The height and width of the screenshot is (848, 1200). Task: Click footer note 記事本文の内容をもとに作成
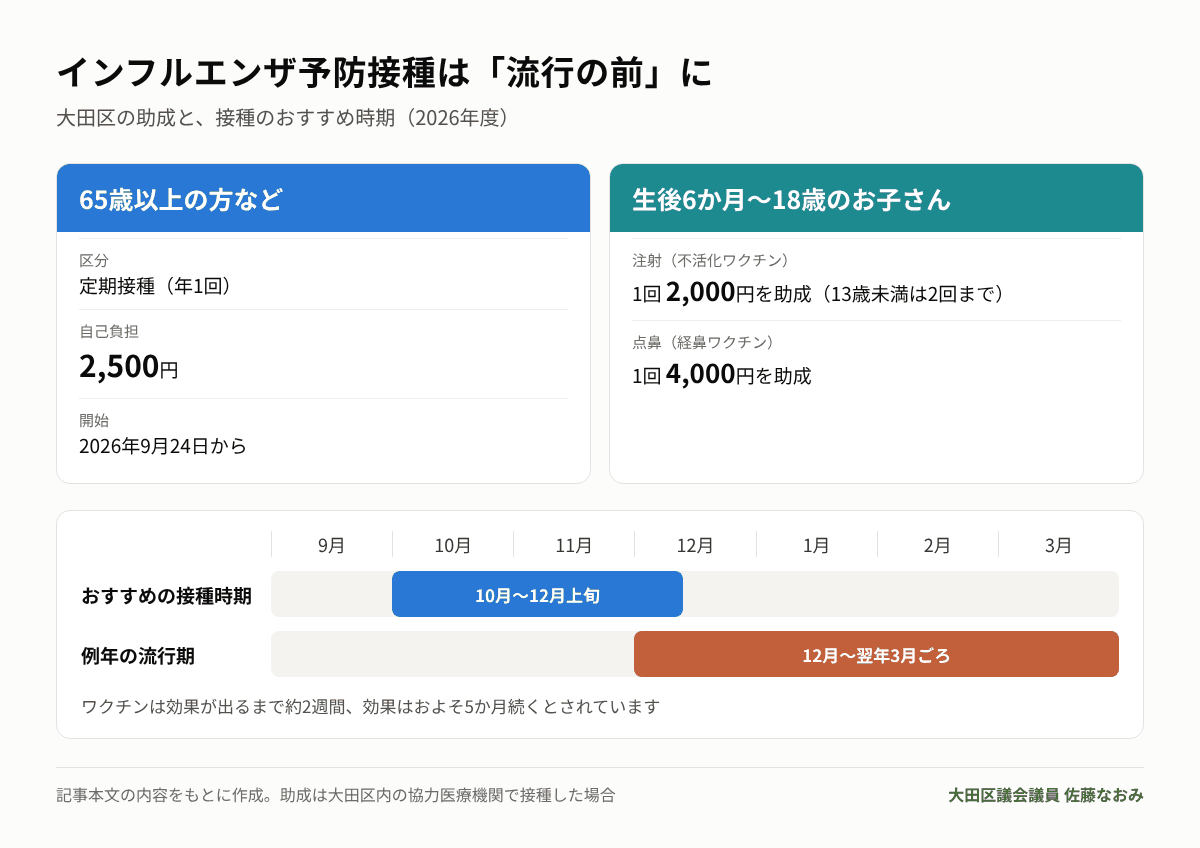point(336,795)
